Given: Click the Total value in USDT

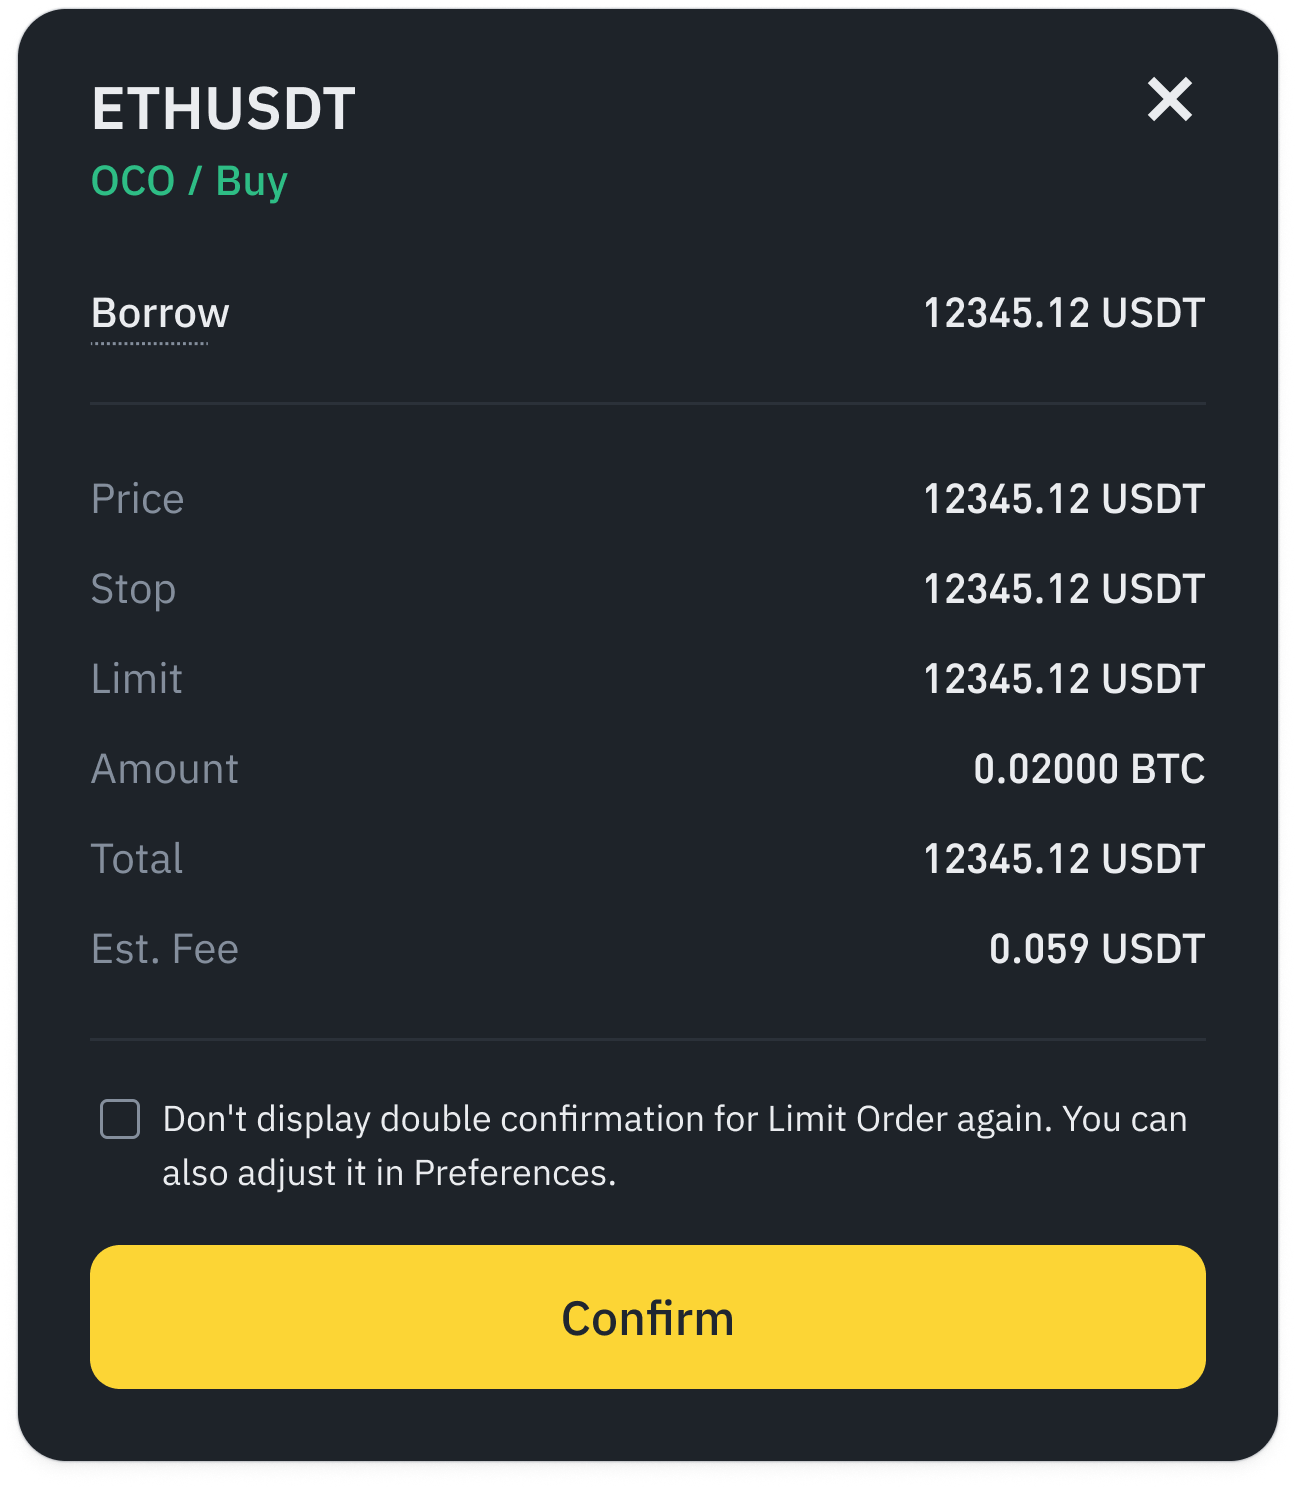Looking at the screenshot, I should pos(1063,859).
